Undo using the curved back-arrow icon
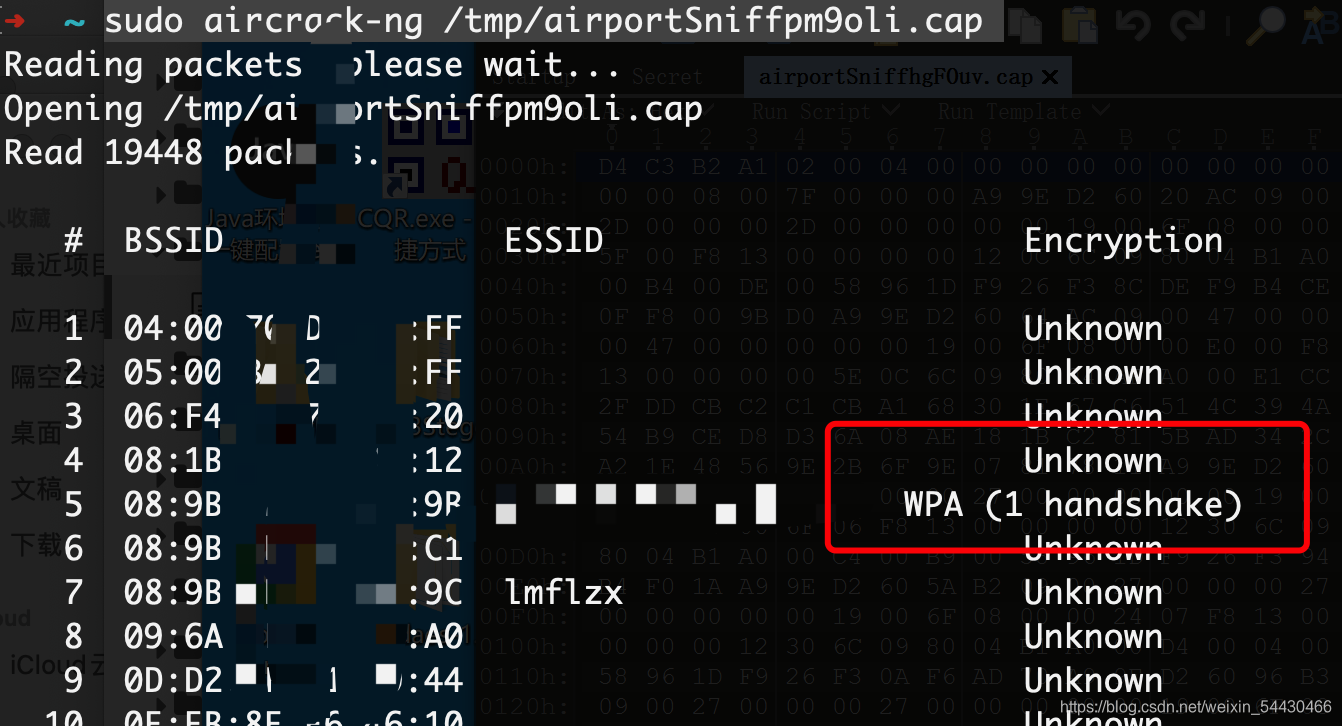The height and width of the screenshot is (726, 1342). (x=1131, y=25)
